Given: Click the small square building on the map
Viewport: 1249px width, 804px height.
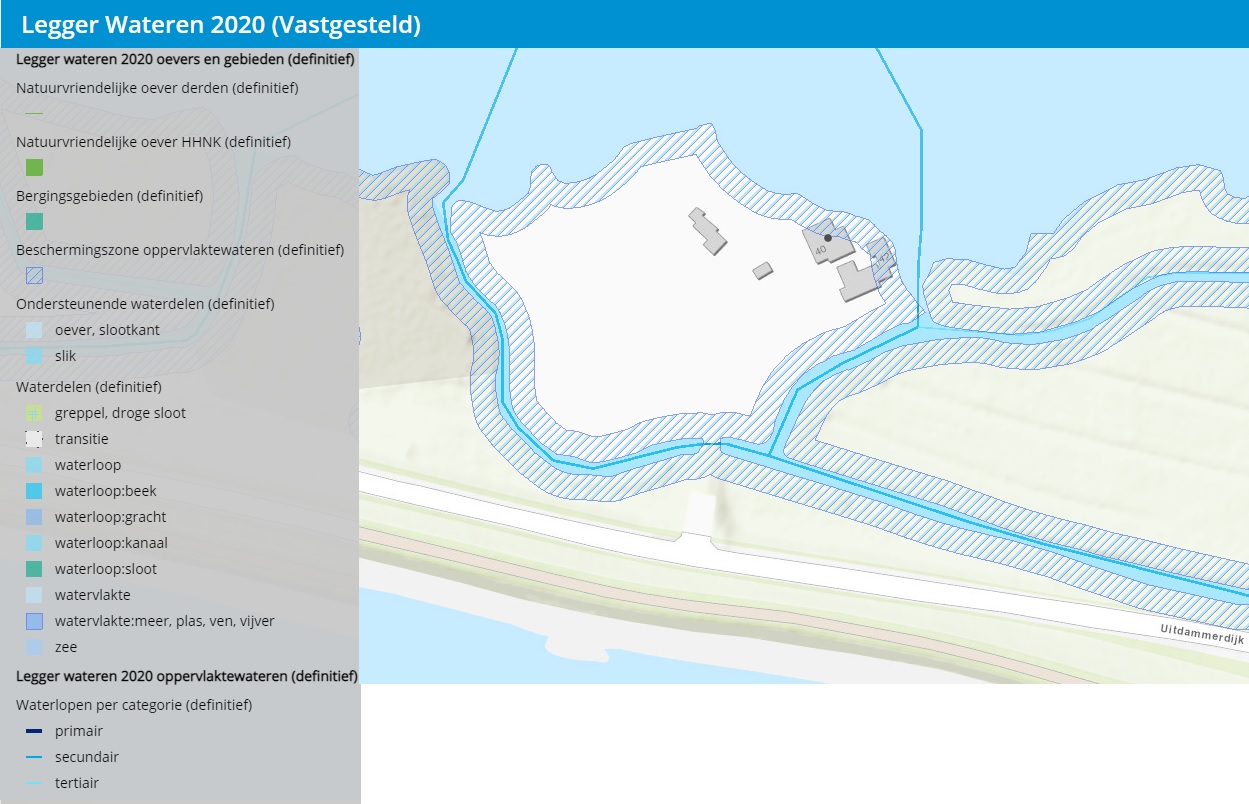Looking at the screenshot, I should (763, 270).
